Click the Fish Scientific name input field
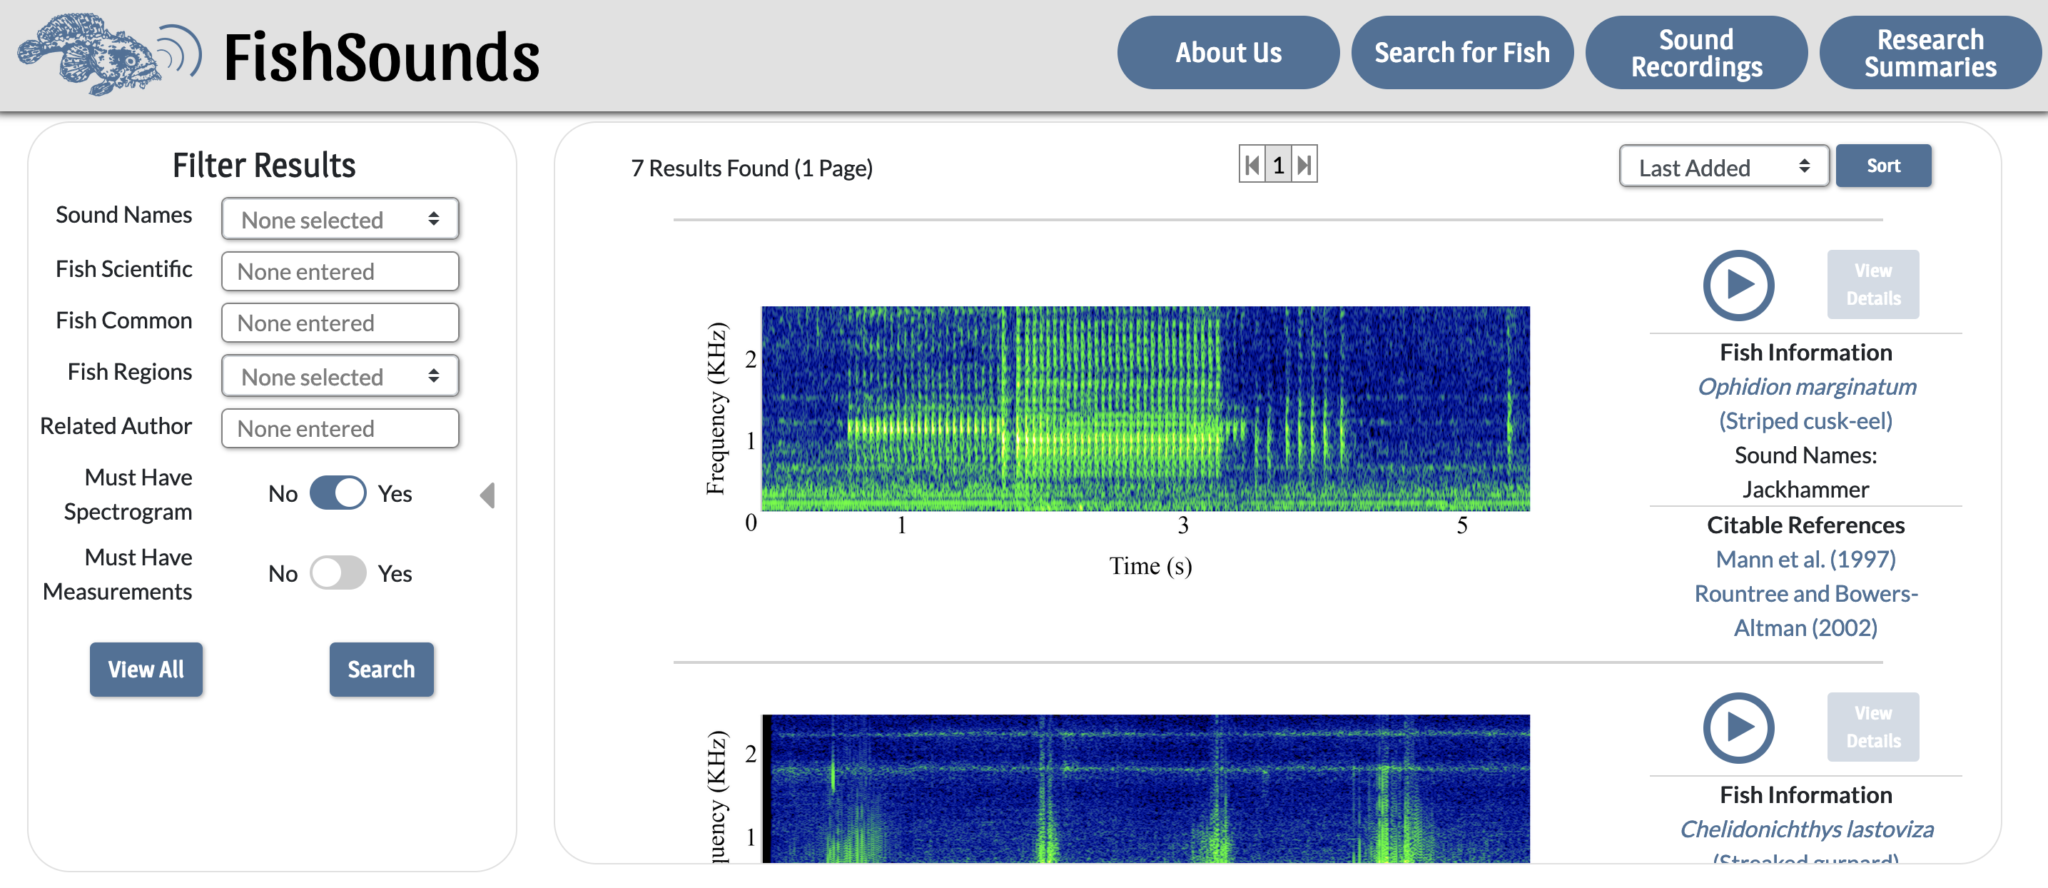The height and width of the screenshot is (888, 2048). (x=340, y=271)
